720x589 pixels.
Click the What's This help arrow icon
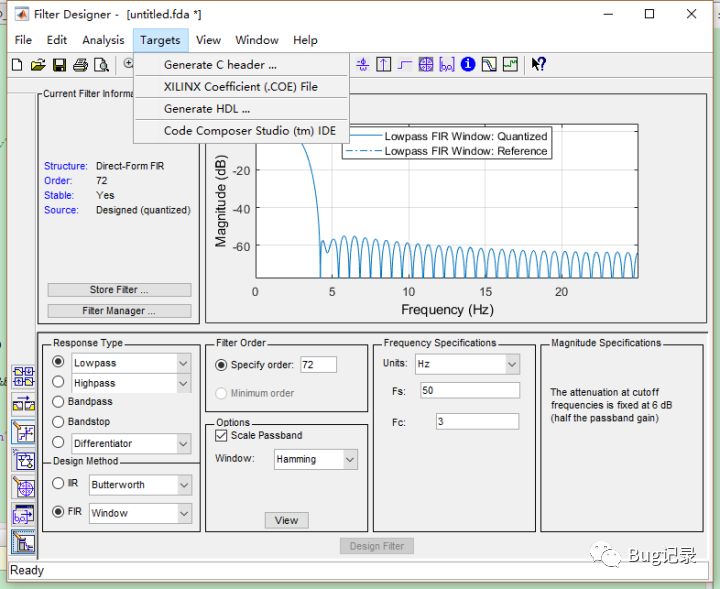click(x=538, y=65)
